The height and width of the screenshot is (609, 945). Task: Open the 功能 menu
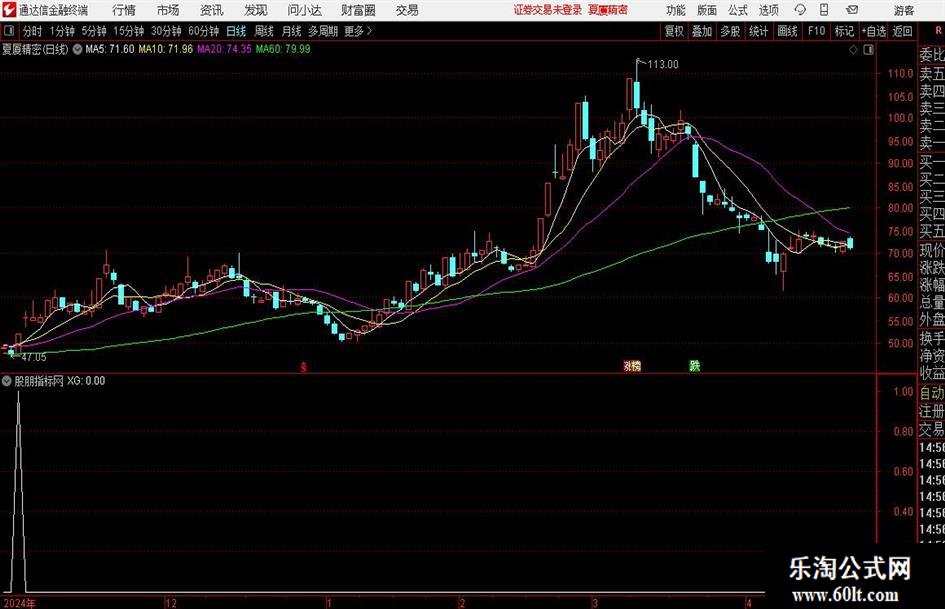(x=676, y=10)
